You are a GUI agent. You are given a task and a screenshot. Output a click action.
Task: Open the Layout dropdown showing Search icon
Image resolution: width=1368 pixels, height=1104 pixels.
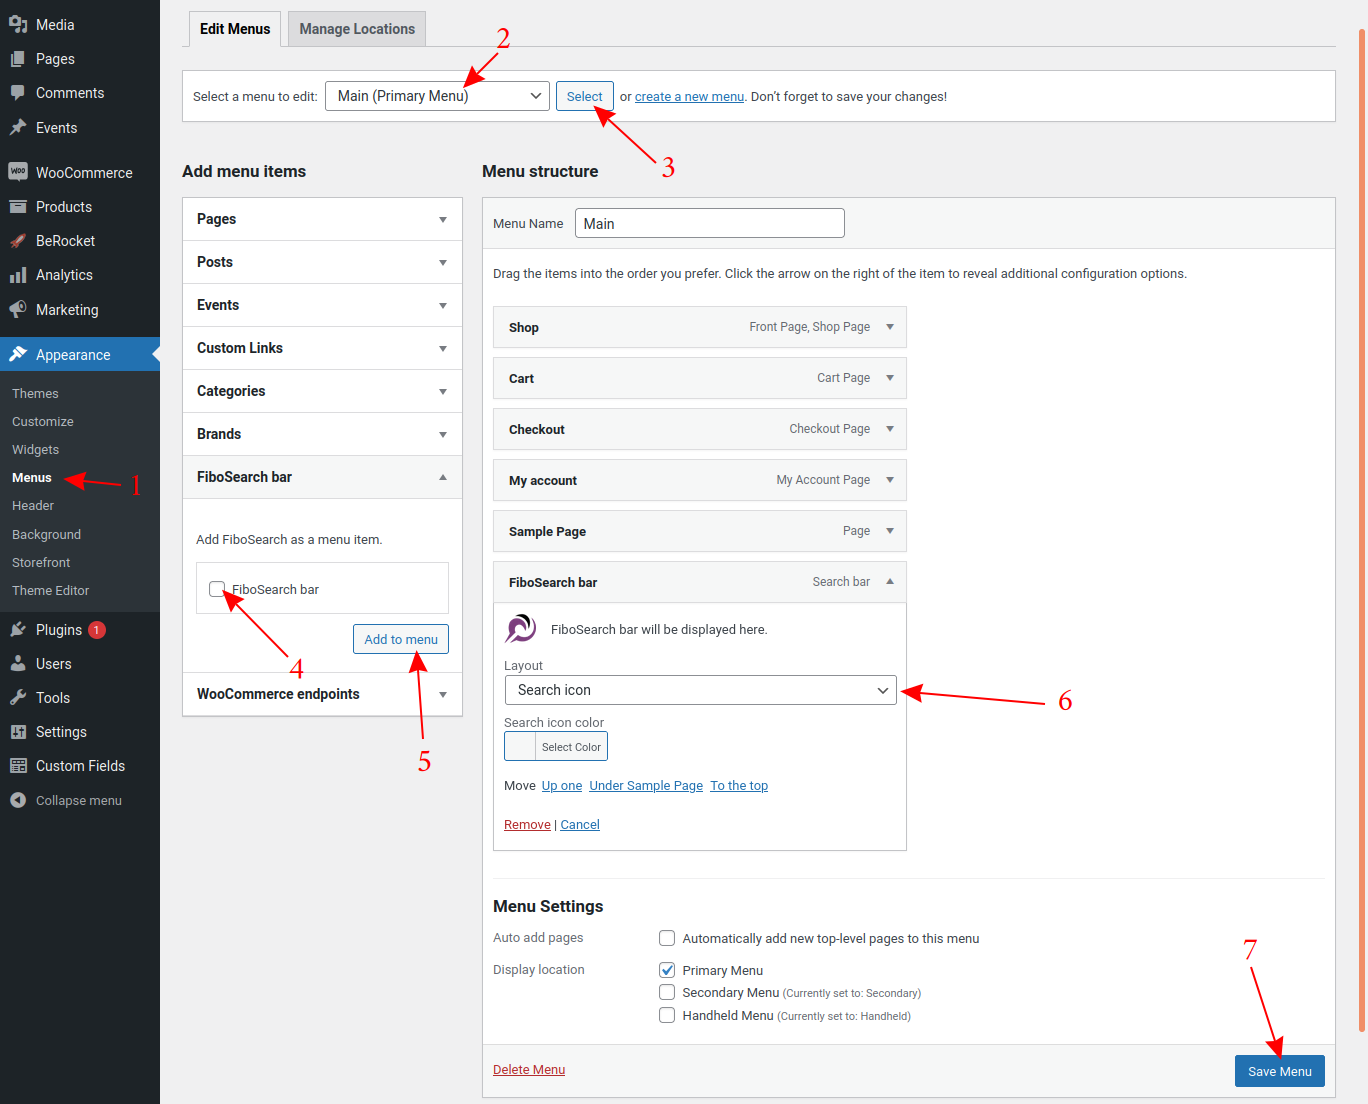(x=700, y=690)
